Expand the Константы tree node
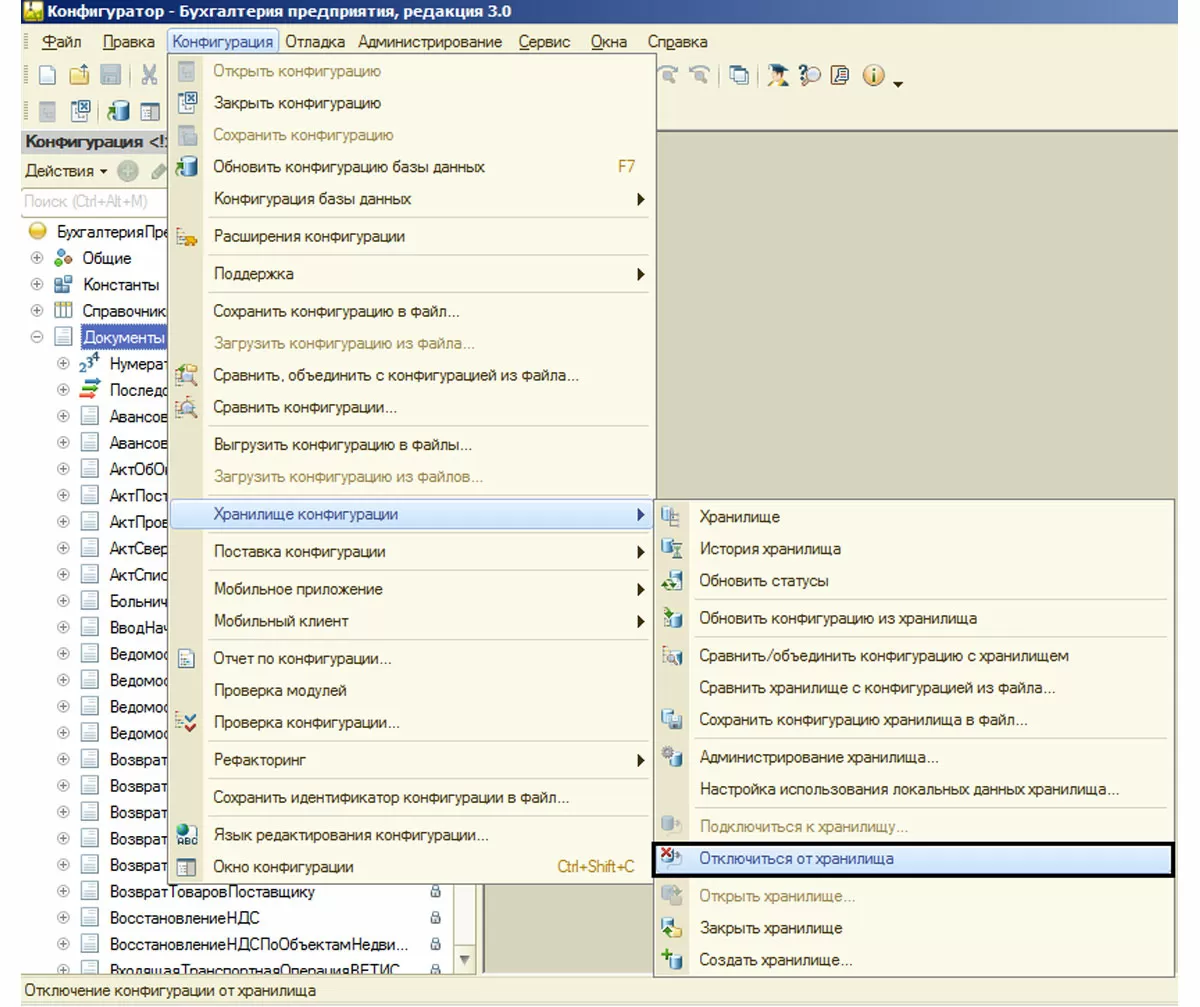This screenshot has height=1007, width=1200. tap(37, 285)
